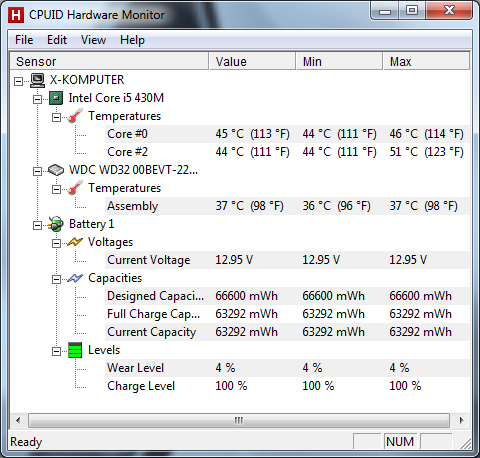Select the X-KOMPUTER tree label

[x=87, y=80]
